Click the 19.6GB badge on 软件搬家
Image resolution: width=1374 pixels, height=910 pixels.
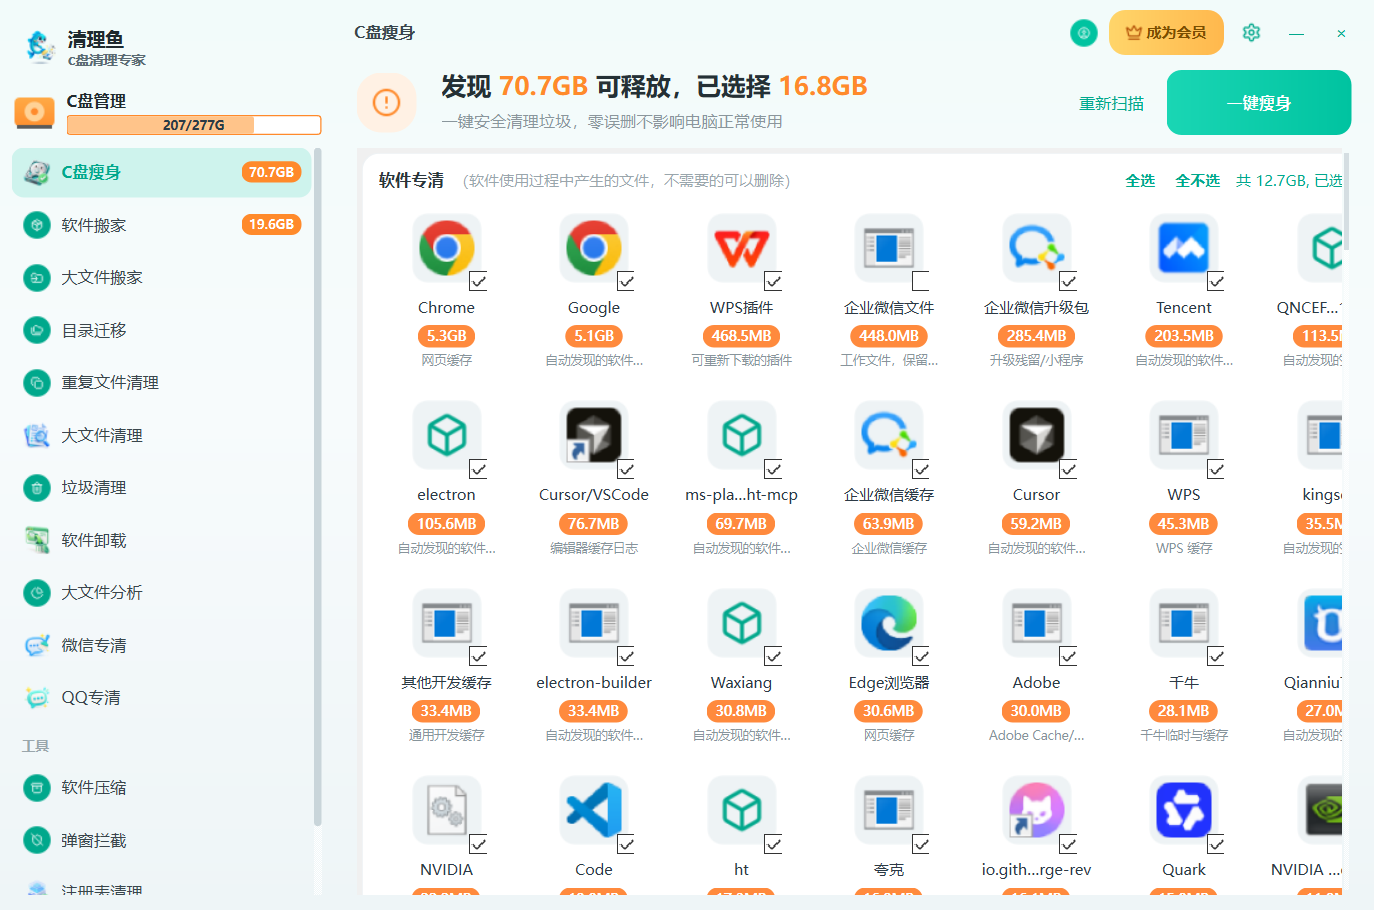click(x=271, y=225)
